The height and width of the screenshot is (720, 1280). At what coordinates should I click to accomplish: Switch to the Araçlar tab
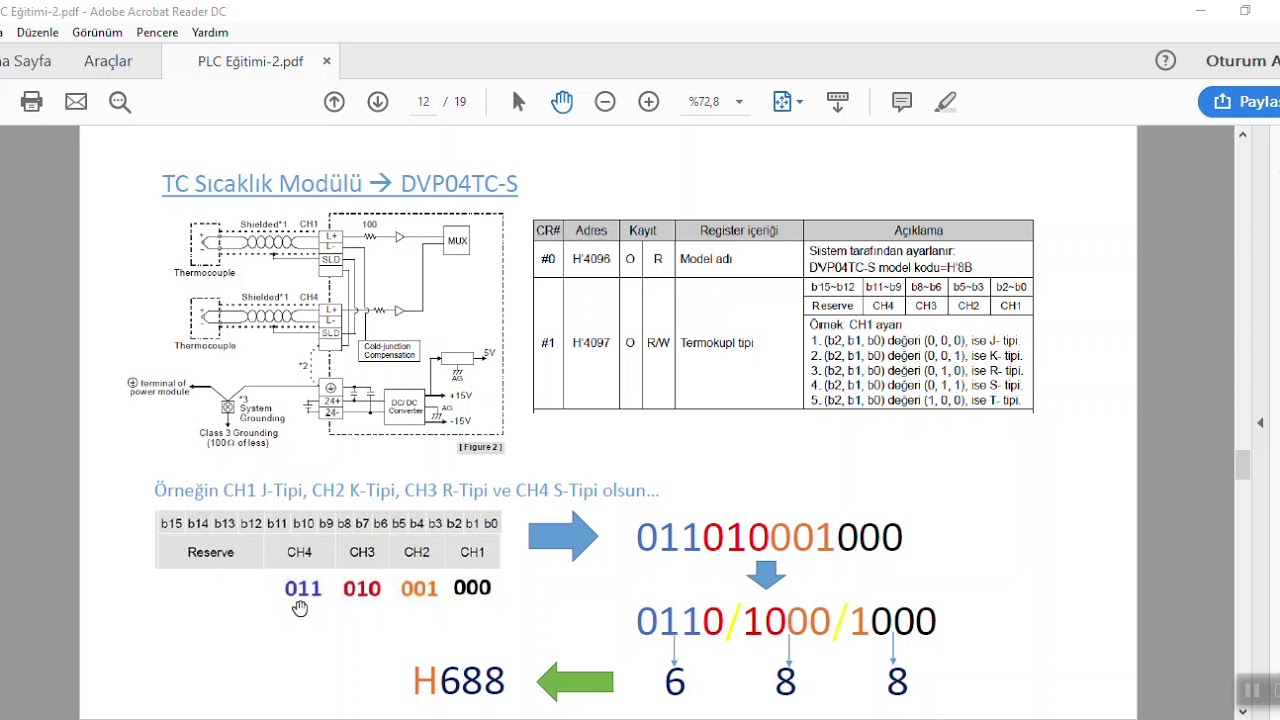[x=108, y=61]
